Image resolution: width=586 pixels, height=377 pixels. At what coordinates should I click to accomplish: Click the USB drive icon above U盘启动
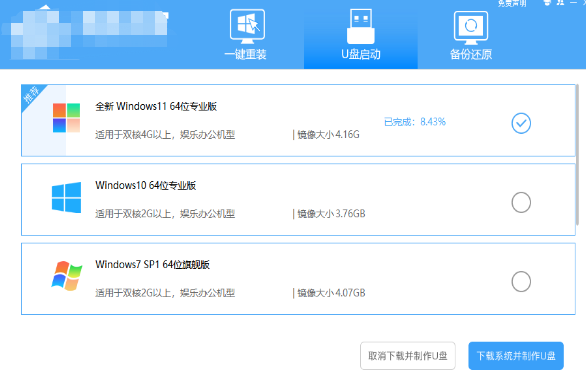pyautogui.click(x=361, y=26)
